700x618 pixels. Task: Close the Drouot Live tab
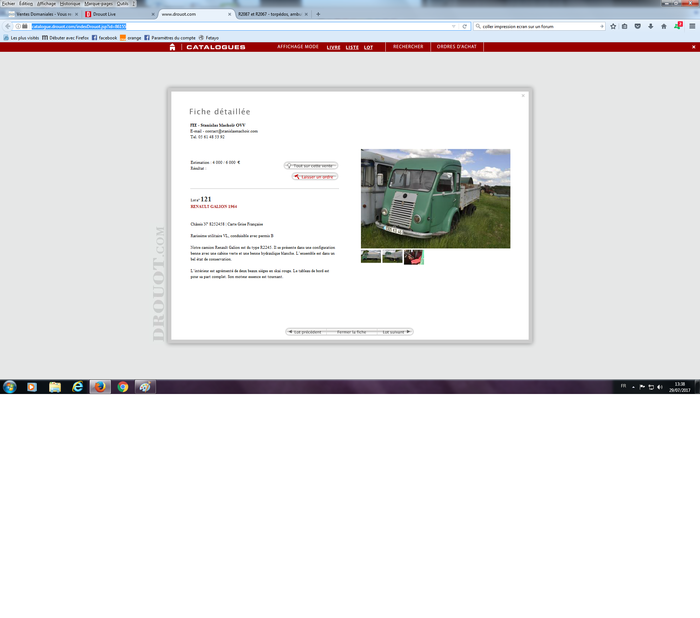coord(153,14)
